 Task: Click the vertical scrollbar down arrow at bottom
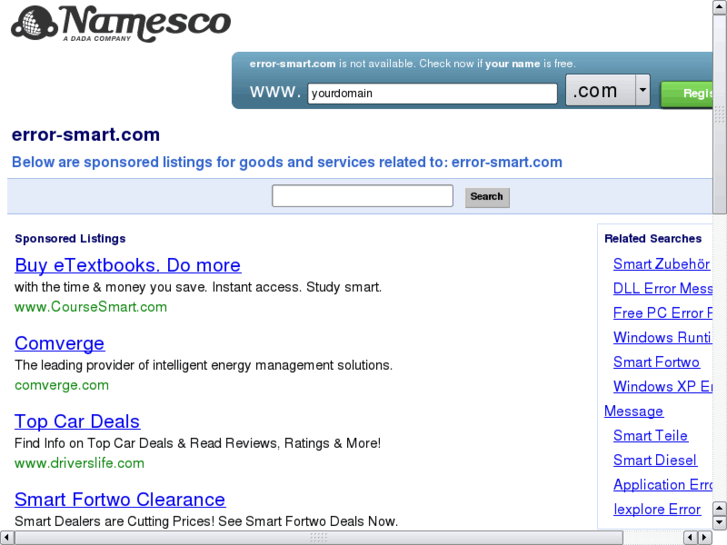720,524
